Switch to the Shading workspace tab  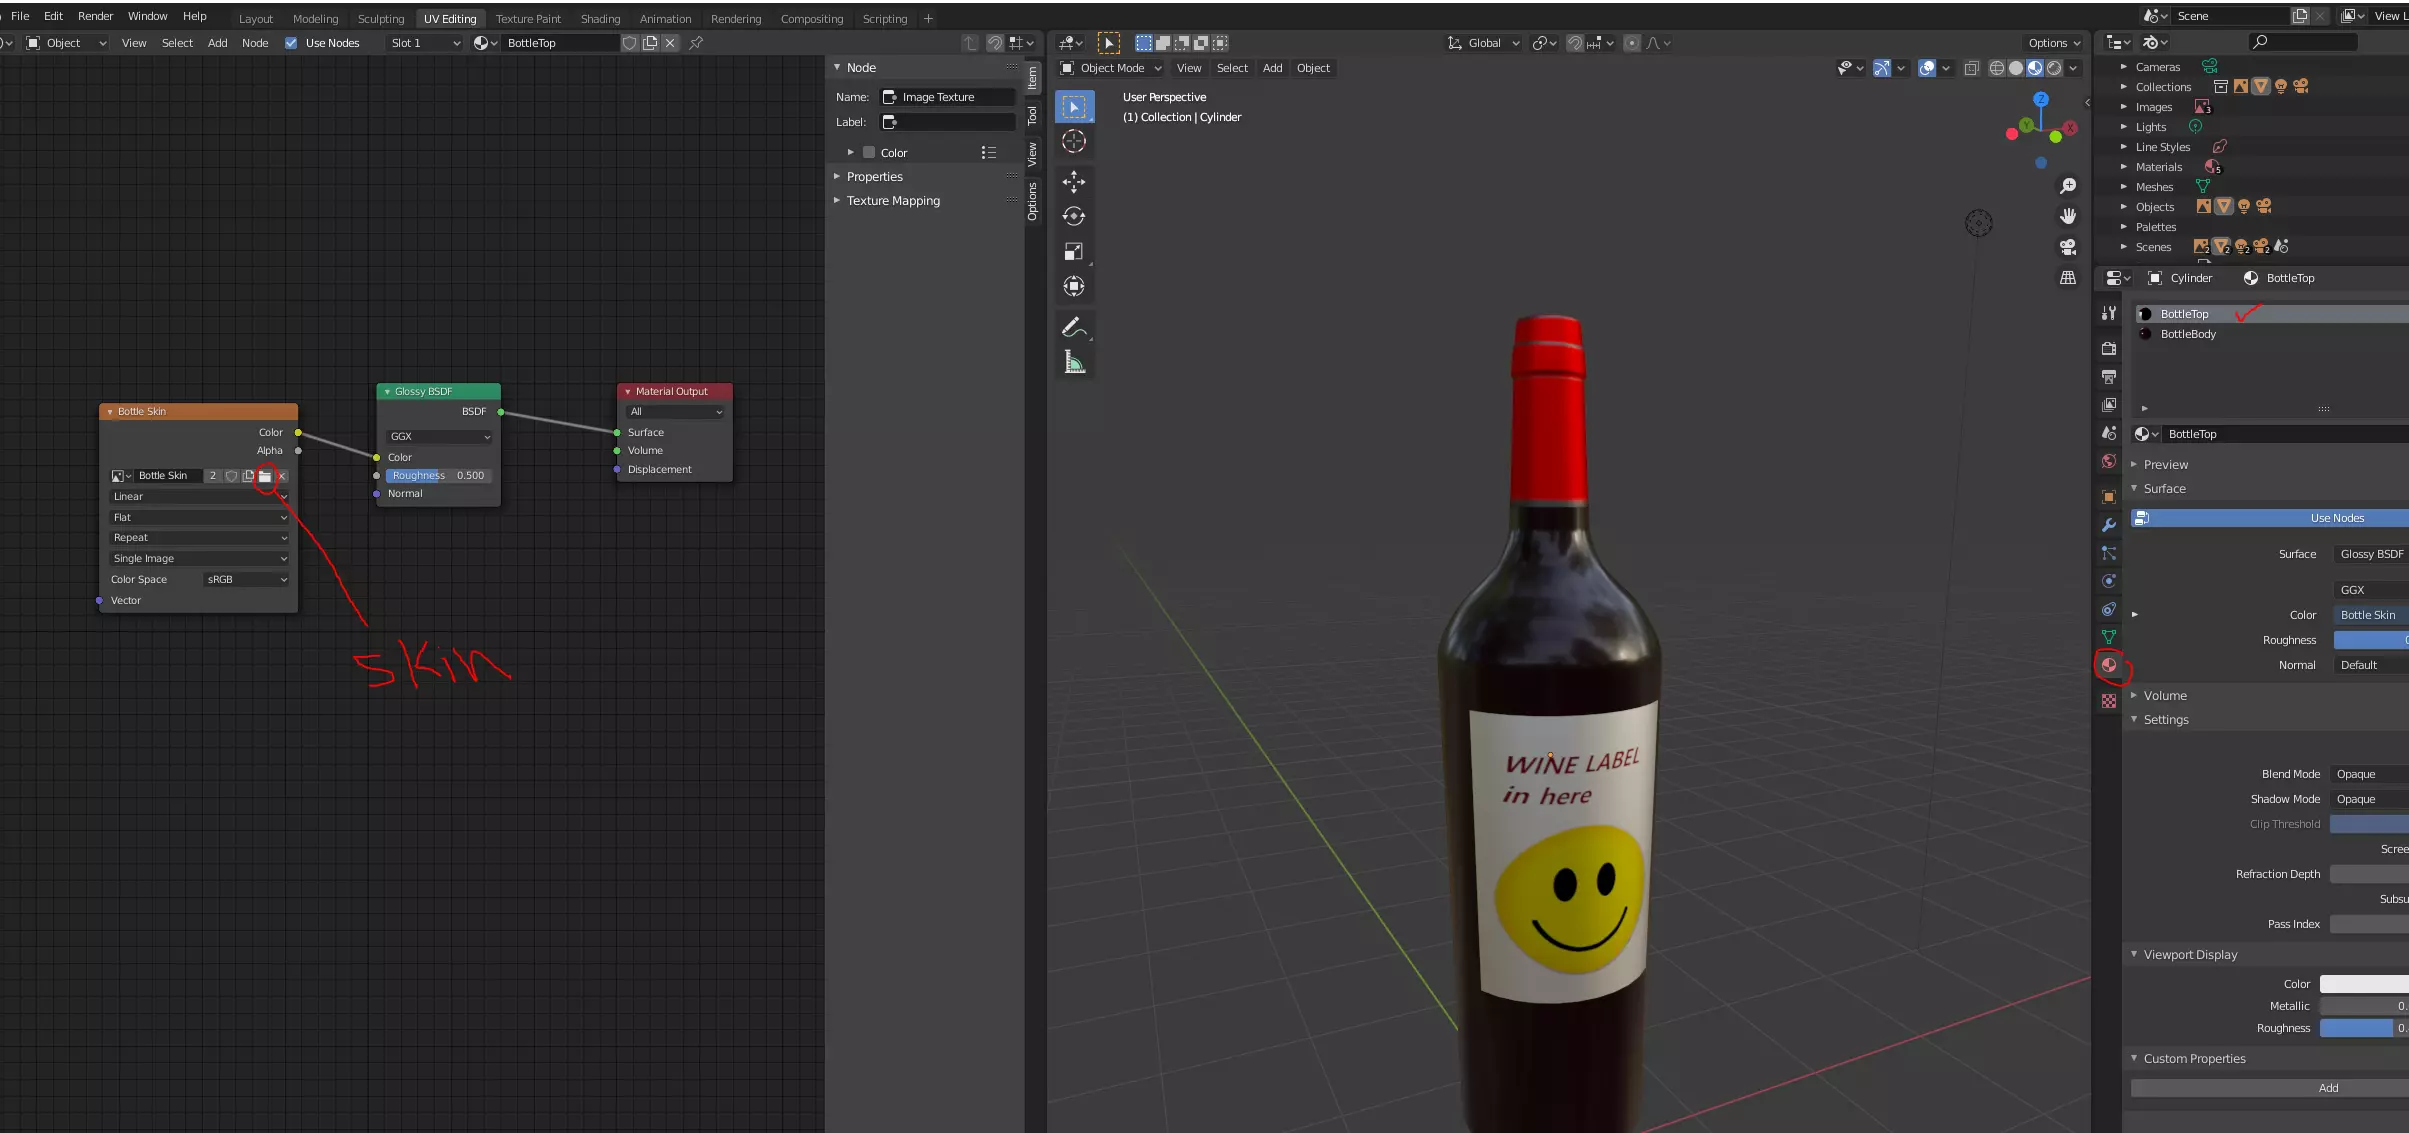click(x=600, y=19)
